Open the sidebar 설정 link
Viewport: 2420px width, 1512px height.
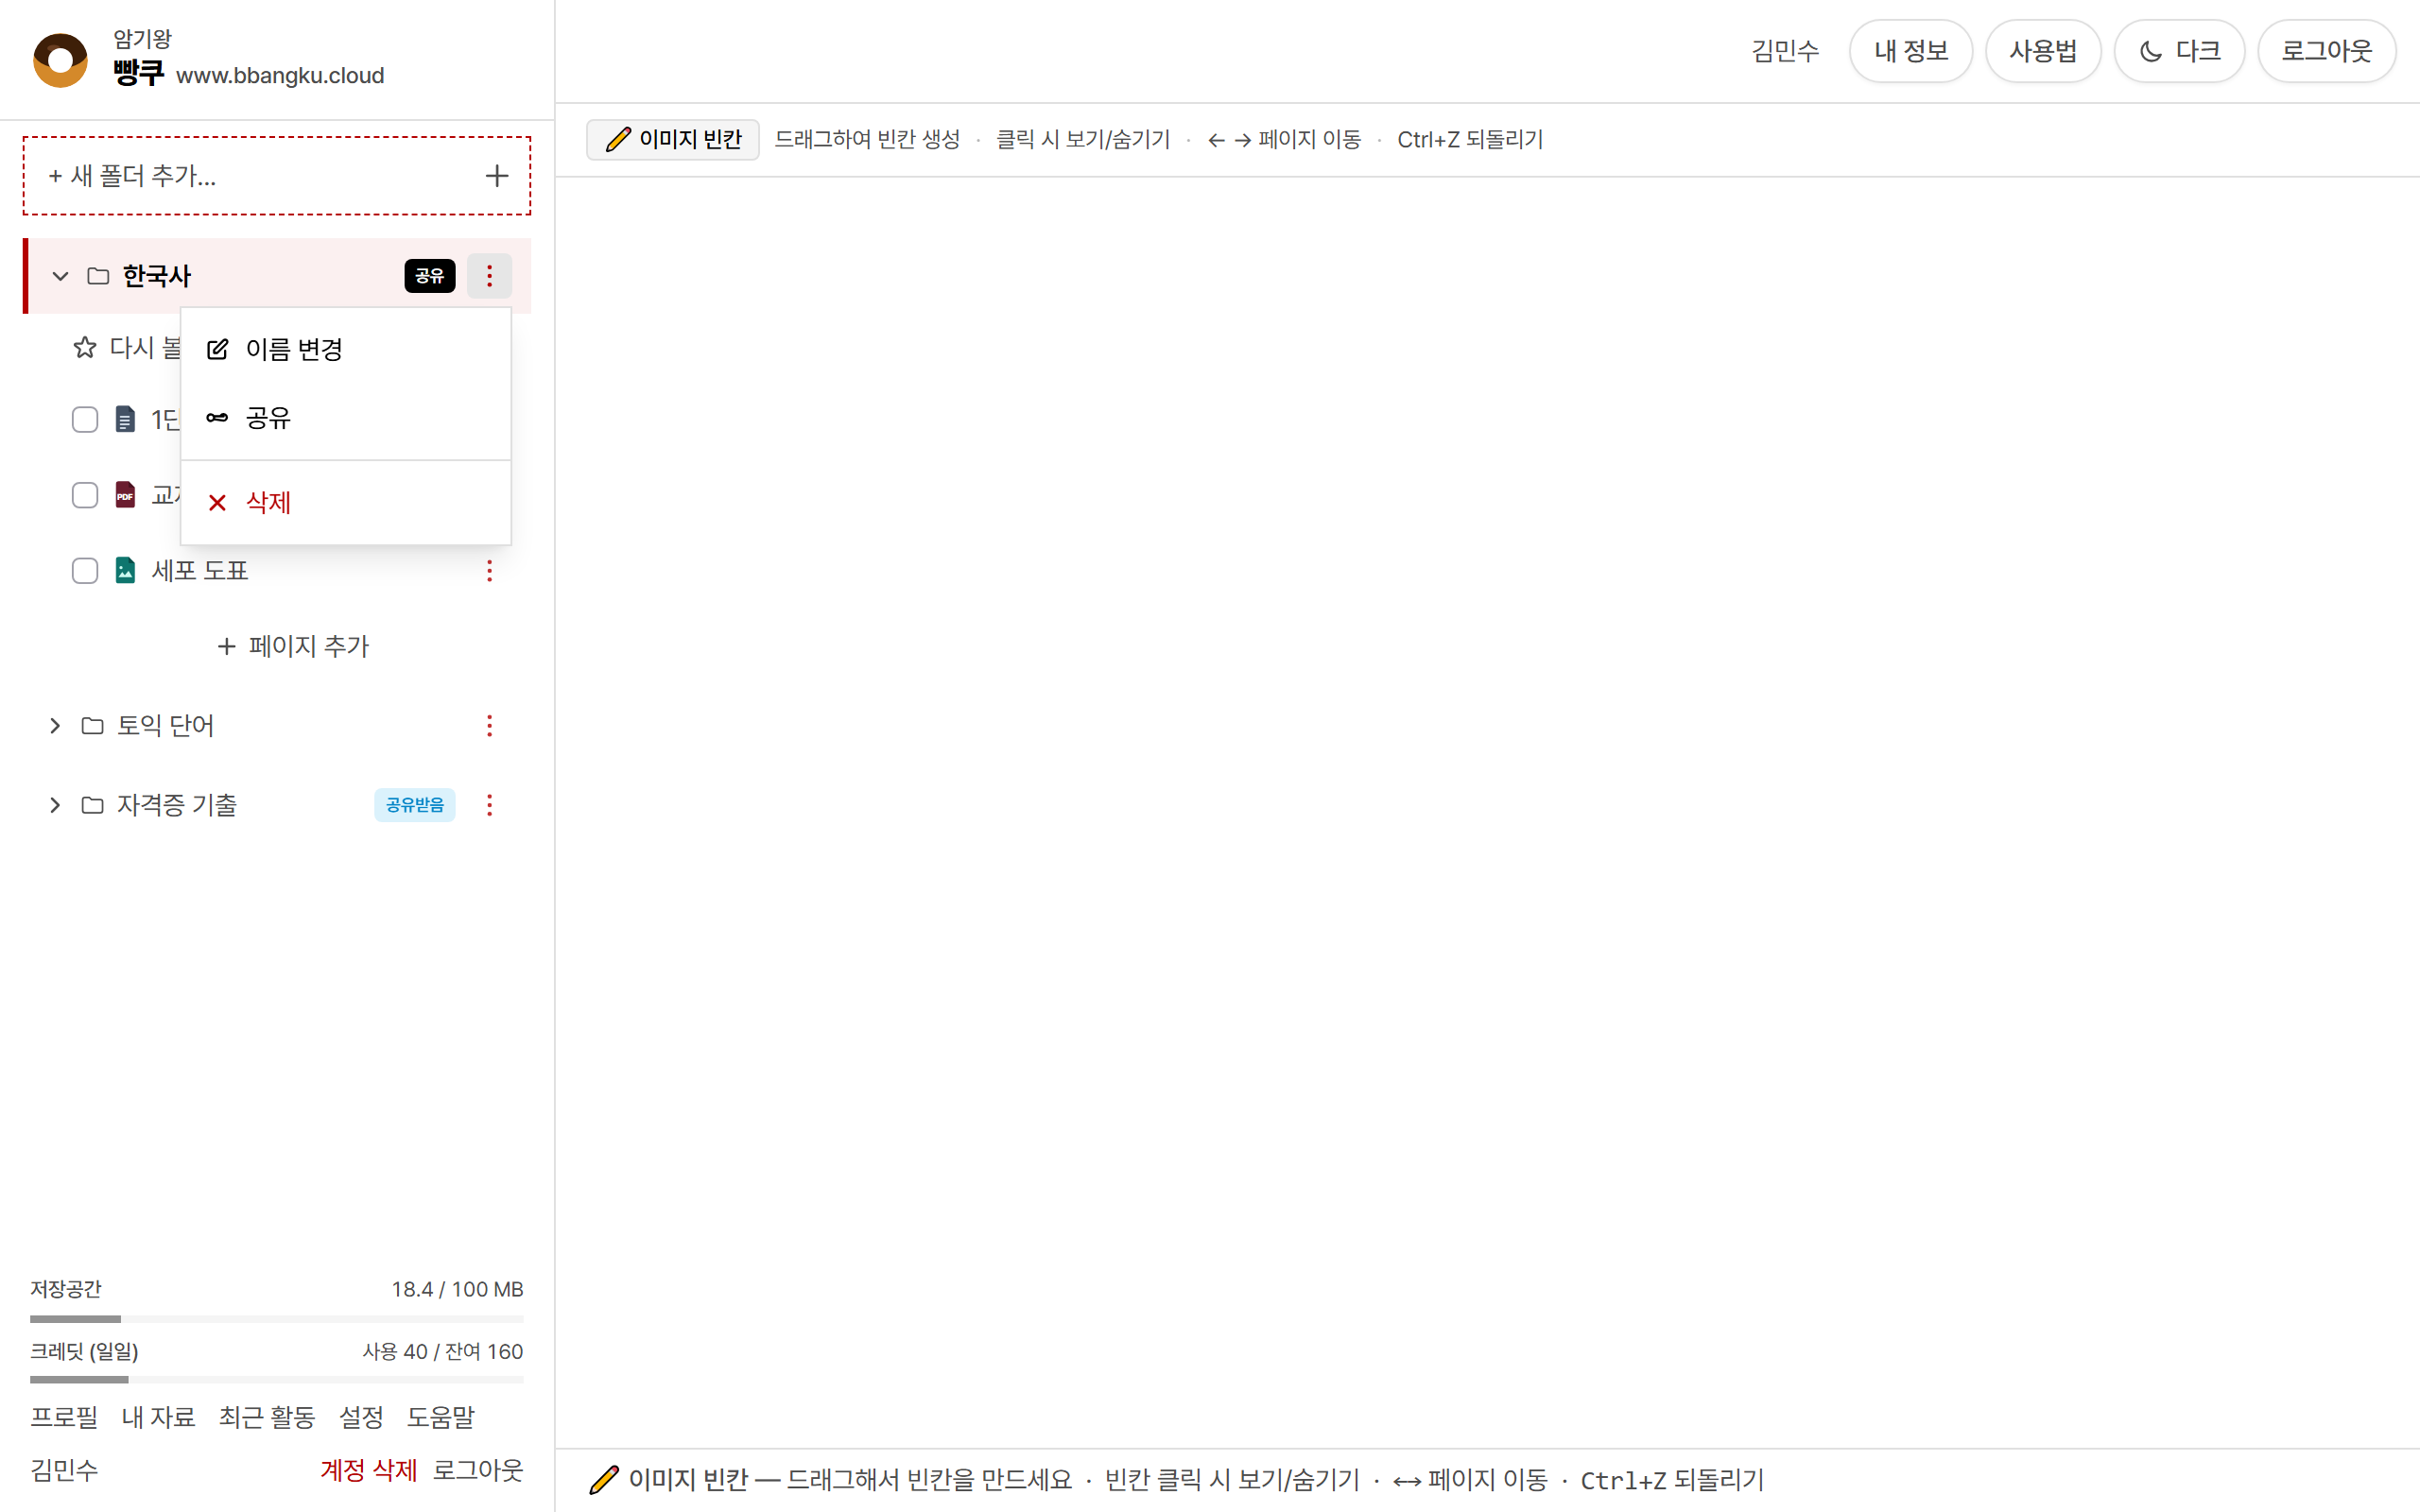(x=361, y=1417)
